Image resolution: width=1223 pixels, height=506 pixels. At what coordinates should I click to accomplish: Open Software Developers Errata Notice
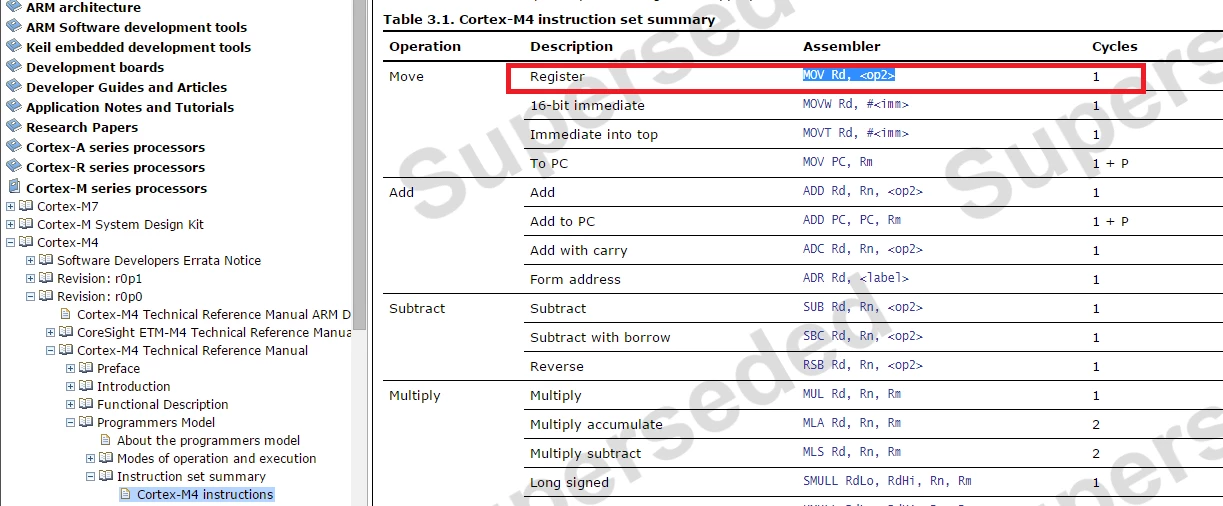tap(159, 260)
